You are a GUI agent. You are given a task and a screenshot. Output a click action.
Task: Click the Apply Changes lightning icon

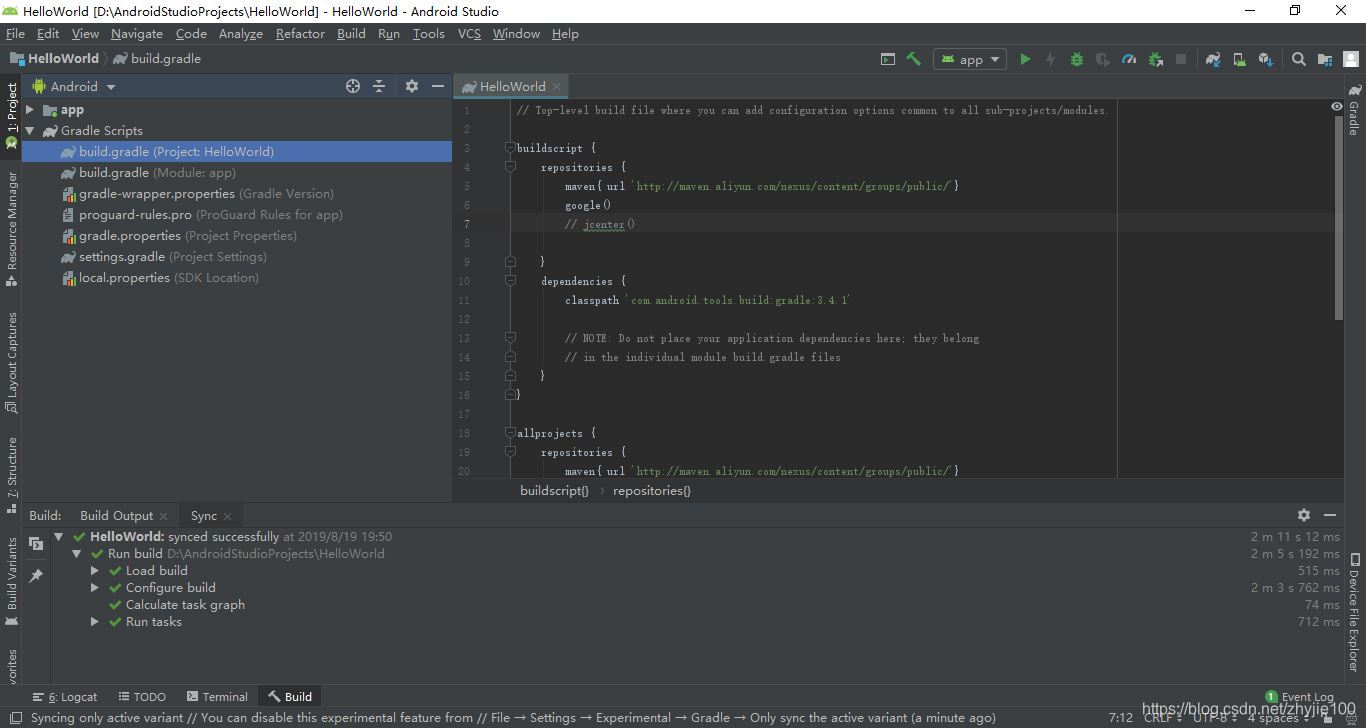[1050, 59]
